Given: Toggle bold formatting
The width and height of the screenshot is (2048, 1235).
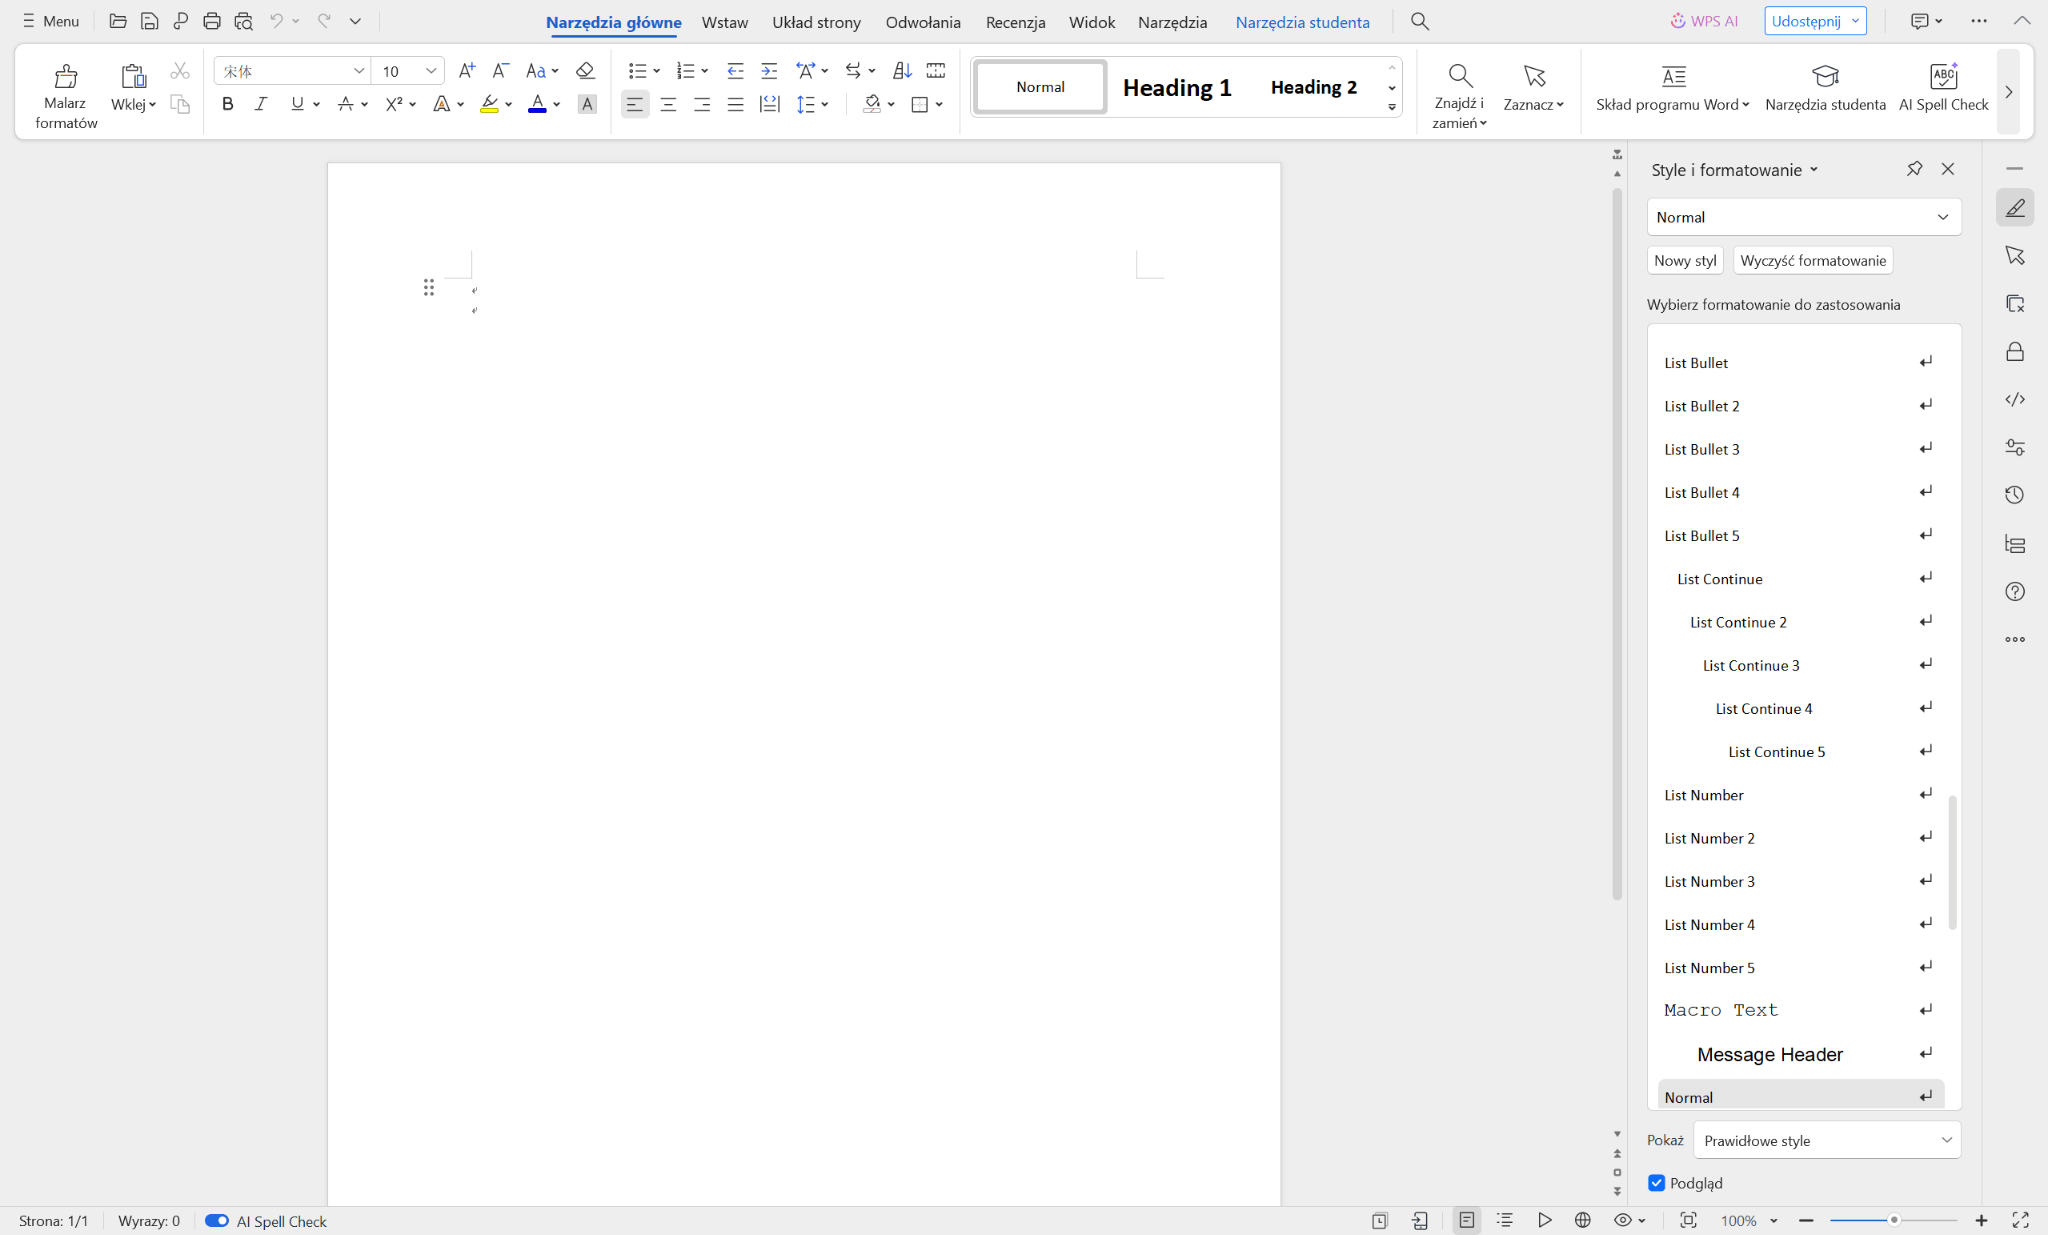Looking at the screenshot, I should (228, 104).
